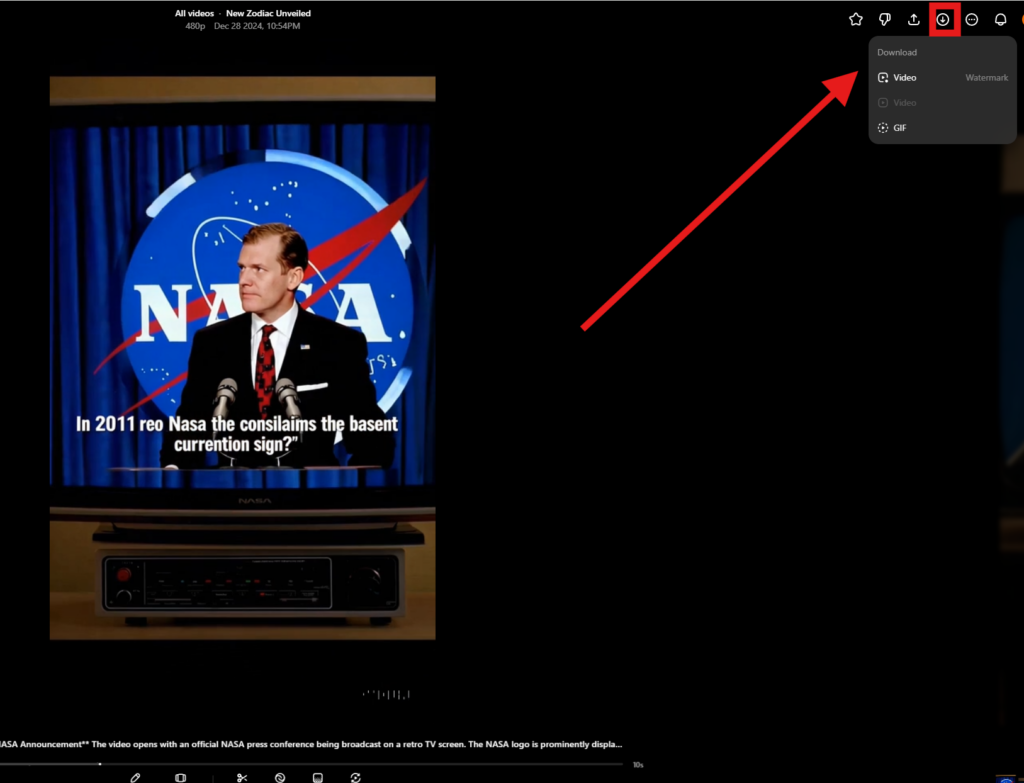Click the loop icon in bottom toolbar

(355, 777)
